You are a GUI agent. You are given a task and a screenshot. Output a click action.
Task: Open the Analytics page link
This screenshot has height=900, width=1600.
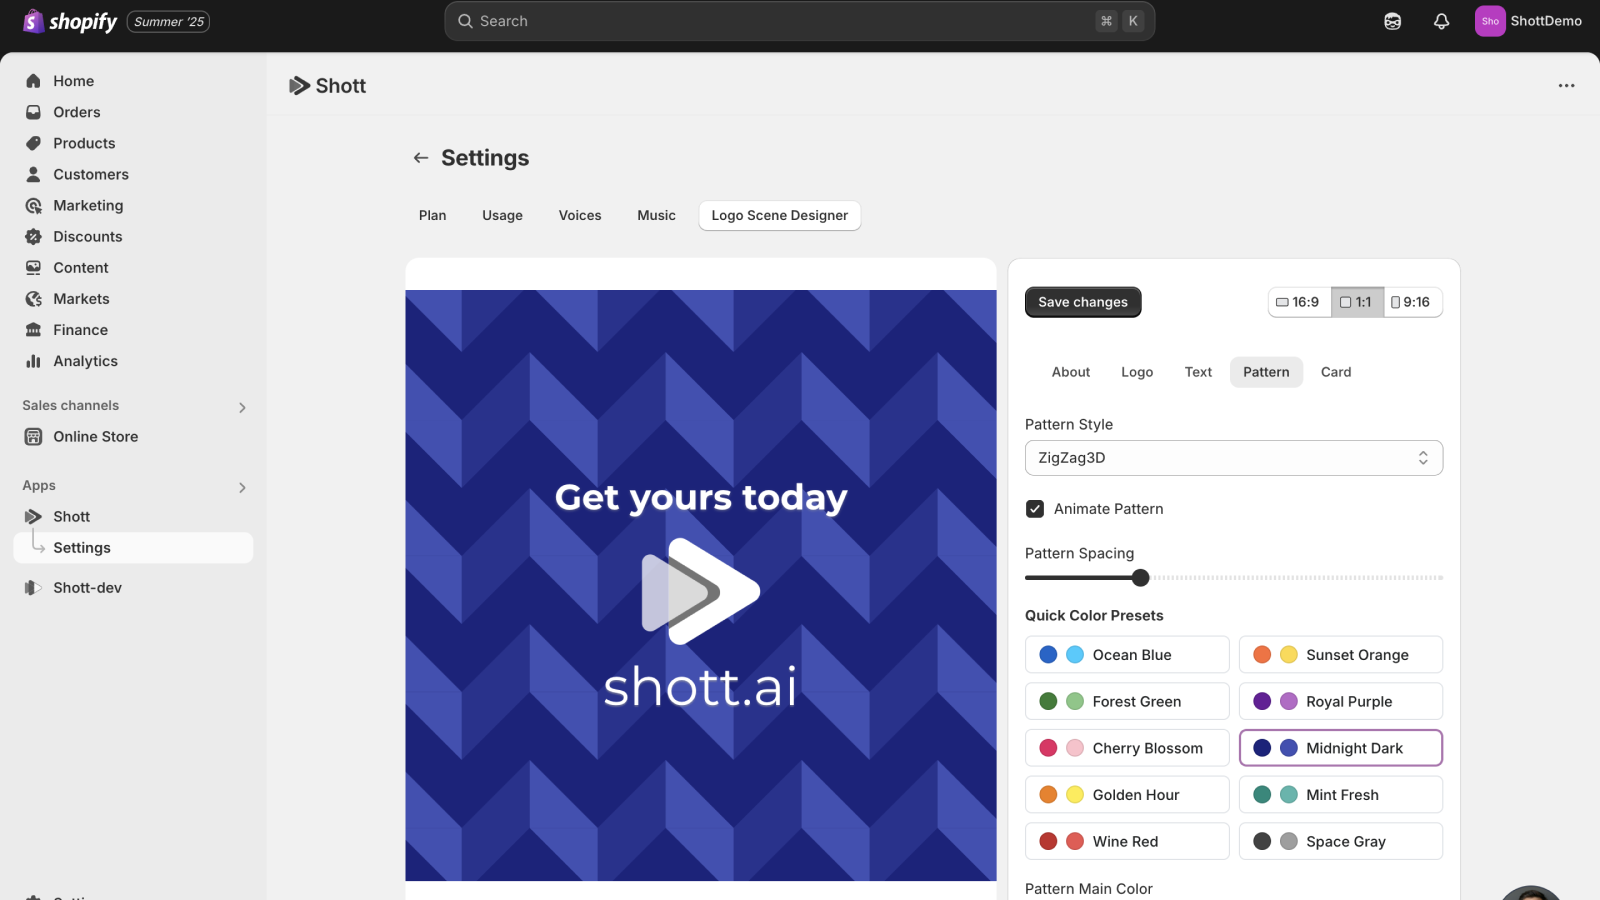[85, 361]
